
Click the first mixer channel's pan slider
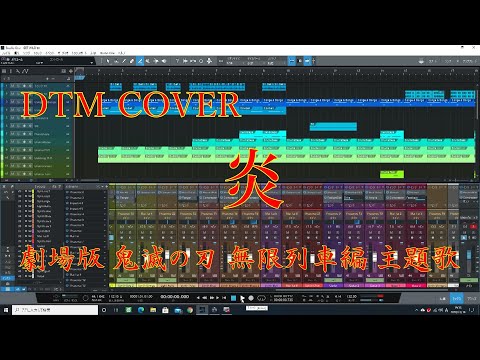pyautogui.click(x=126, y=221)
